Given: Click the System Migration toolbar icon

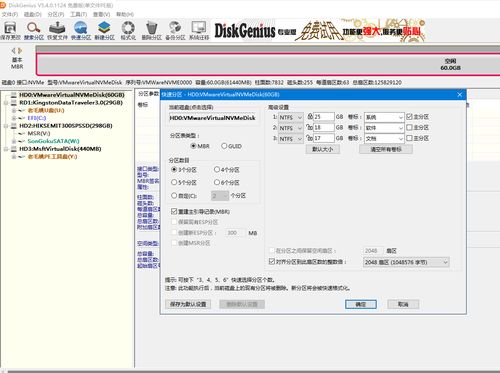Looking at the screenshot, I should [x=199, y=28].
